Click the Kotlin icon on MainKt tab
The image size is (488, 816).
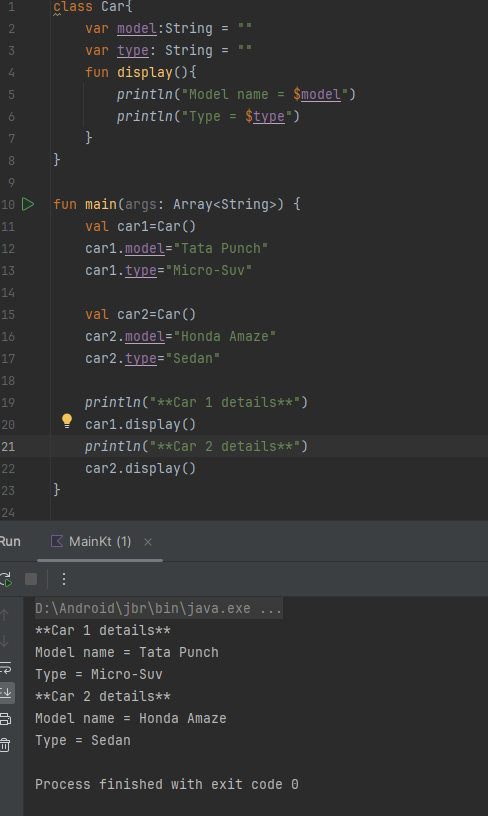(x=57, y=541)
